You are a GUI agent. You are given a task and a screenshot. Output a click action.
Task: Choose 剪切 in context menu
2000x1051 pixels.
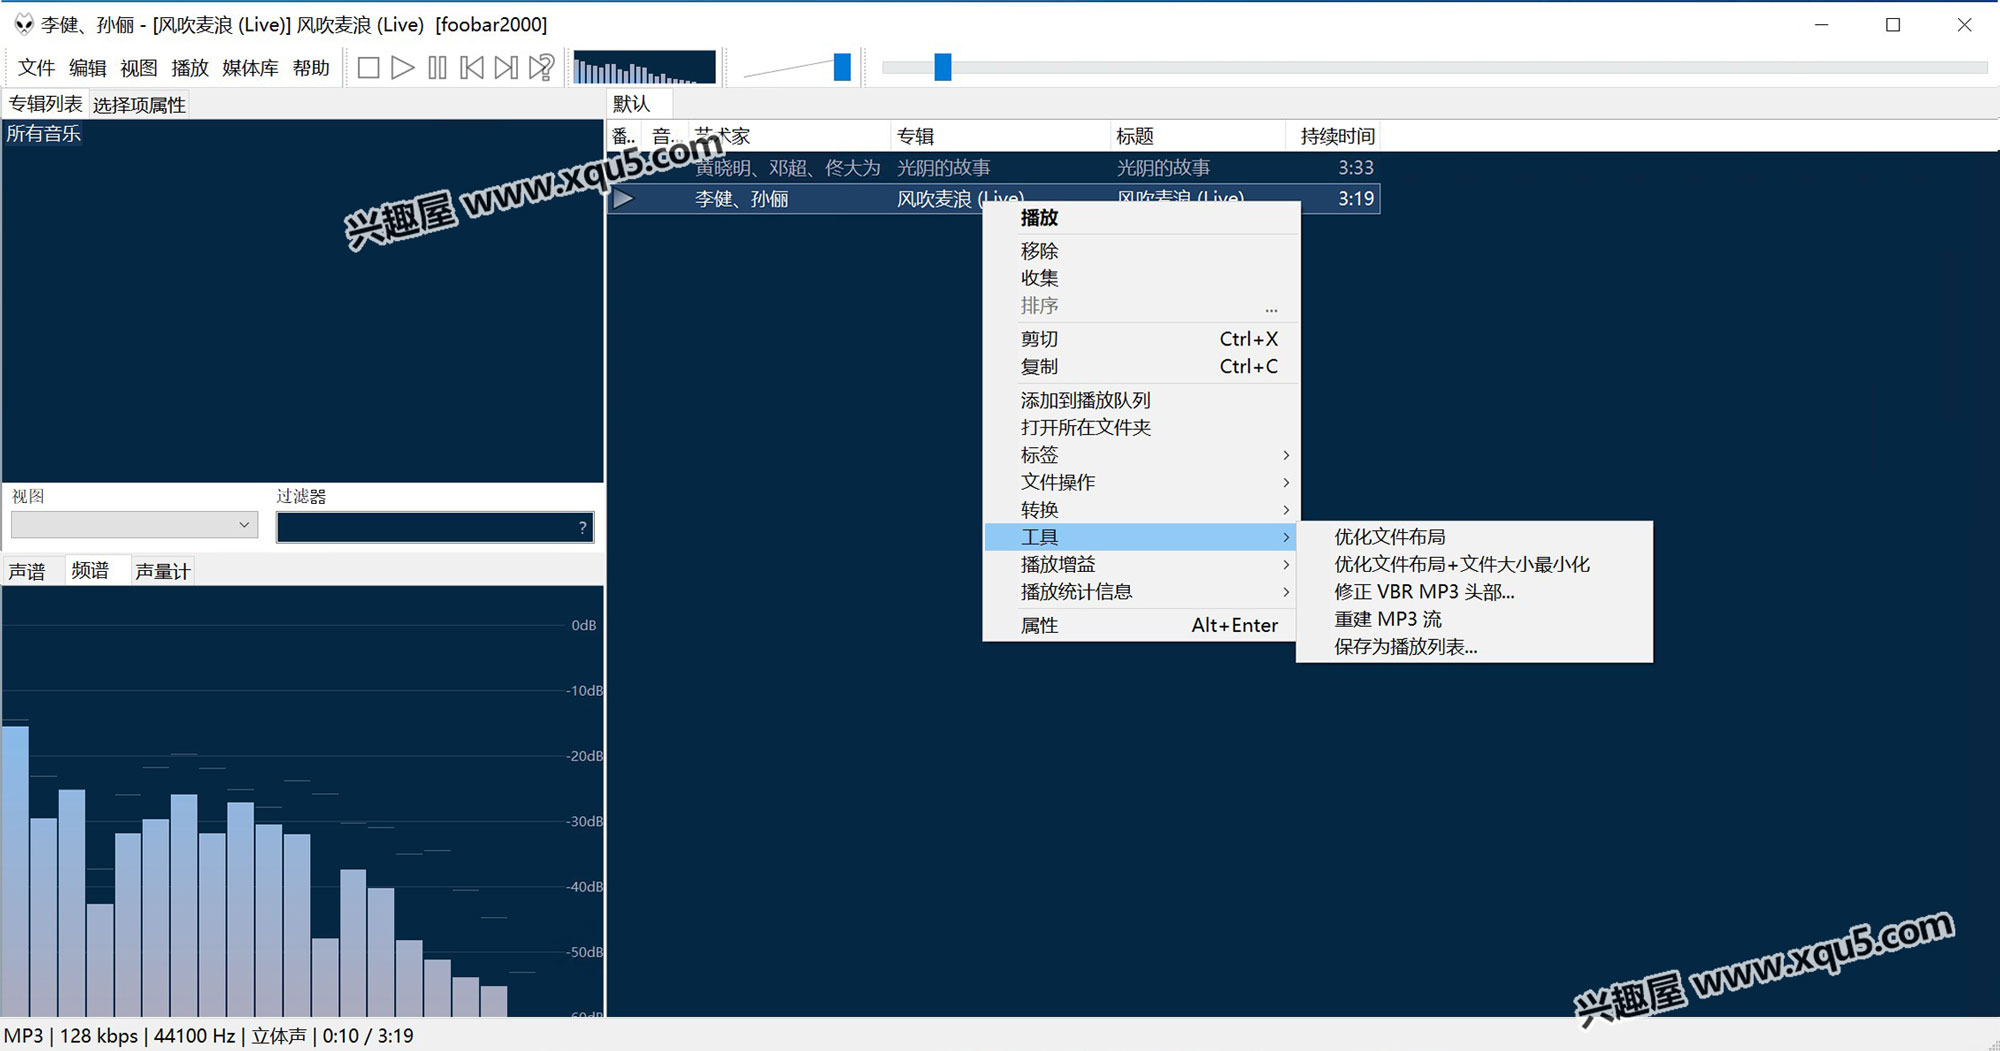(x=1141, y=339)
